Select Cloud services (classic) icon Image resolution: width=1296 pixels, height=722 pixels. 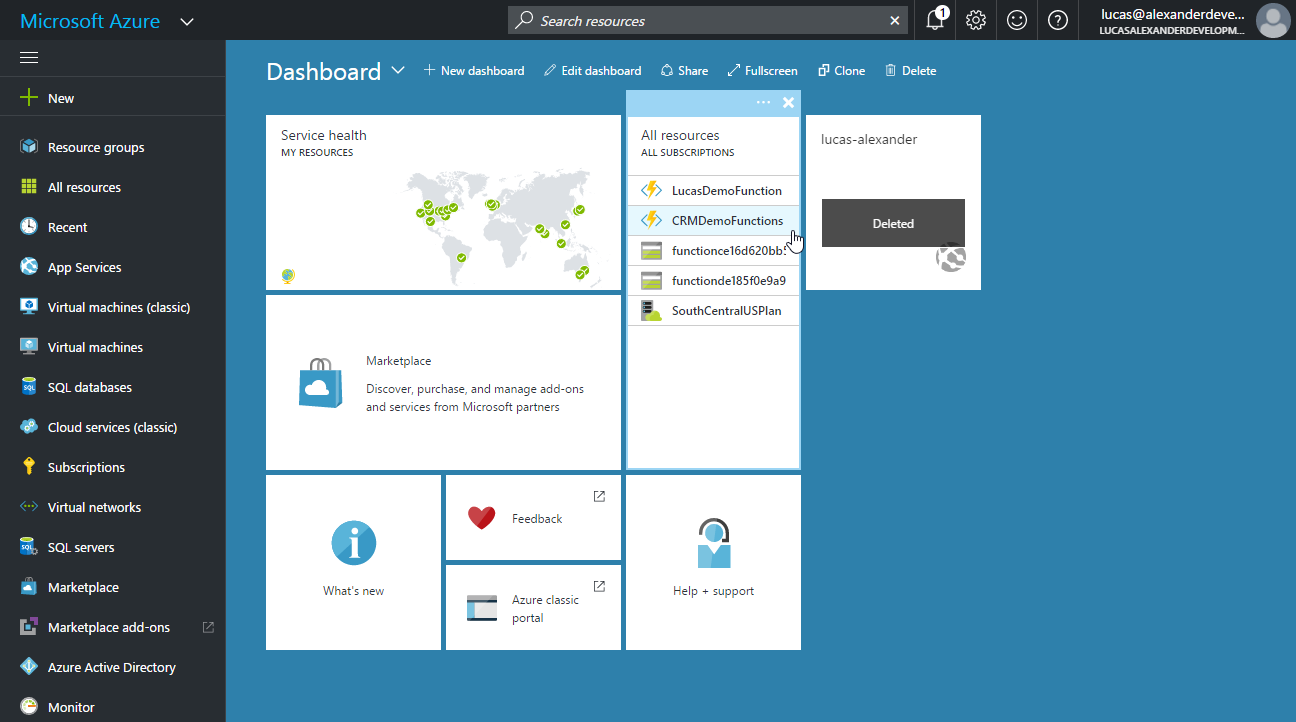(29, 427)
